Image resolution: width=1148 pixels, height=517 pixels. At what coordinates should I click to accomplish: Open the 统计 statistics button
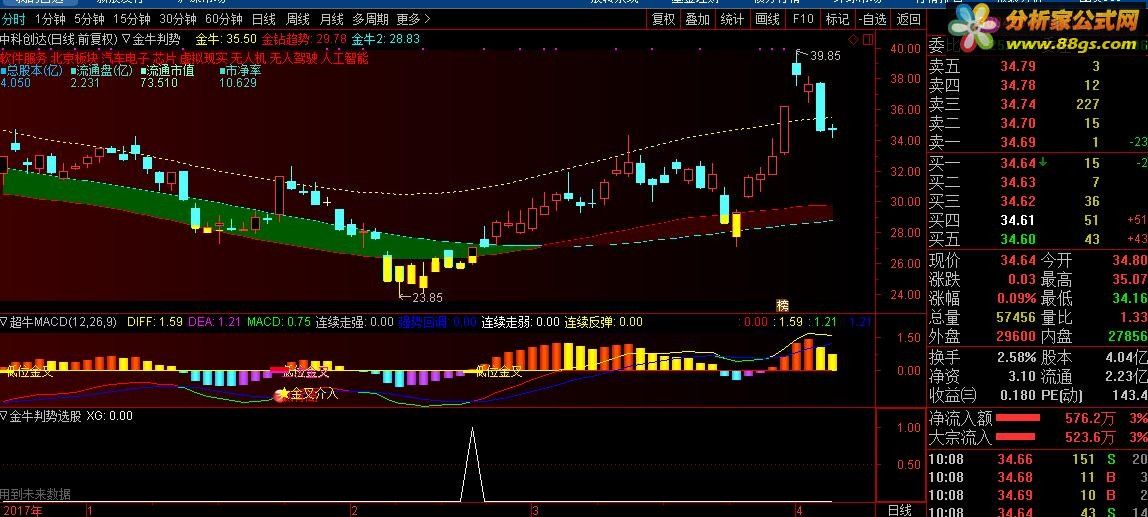(x=731, y=20)
